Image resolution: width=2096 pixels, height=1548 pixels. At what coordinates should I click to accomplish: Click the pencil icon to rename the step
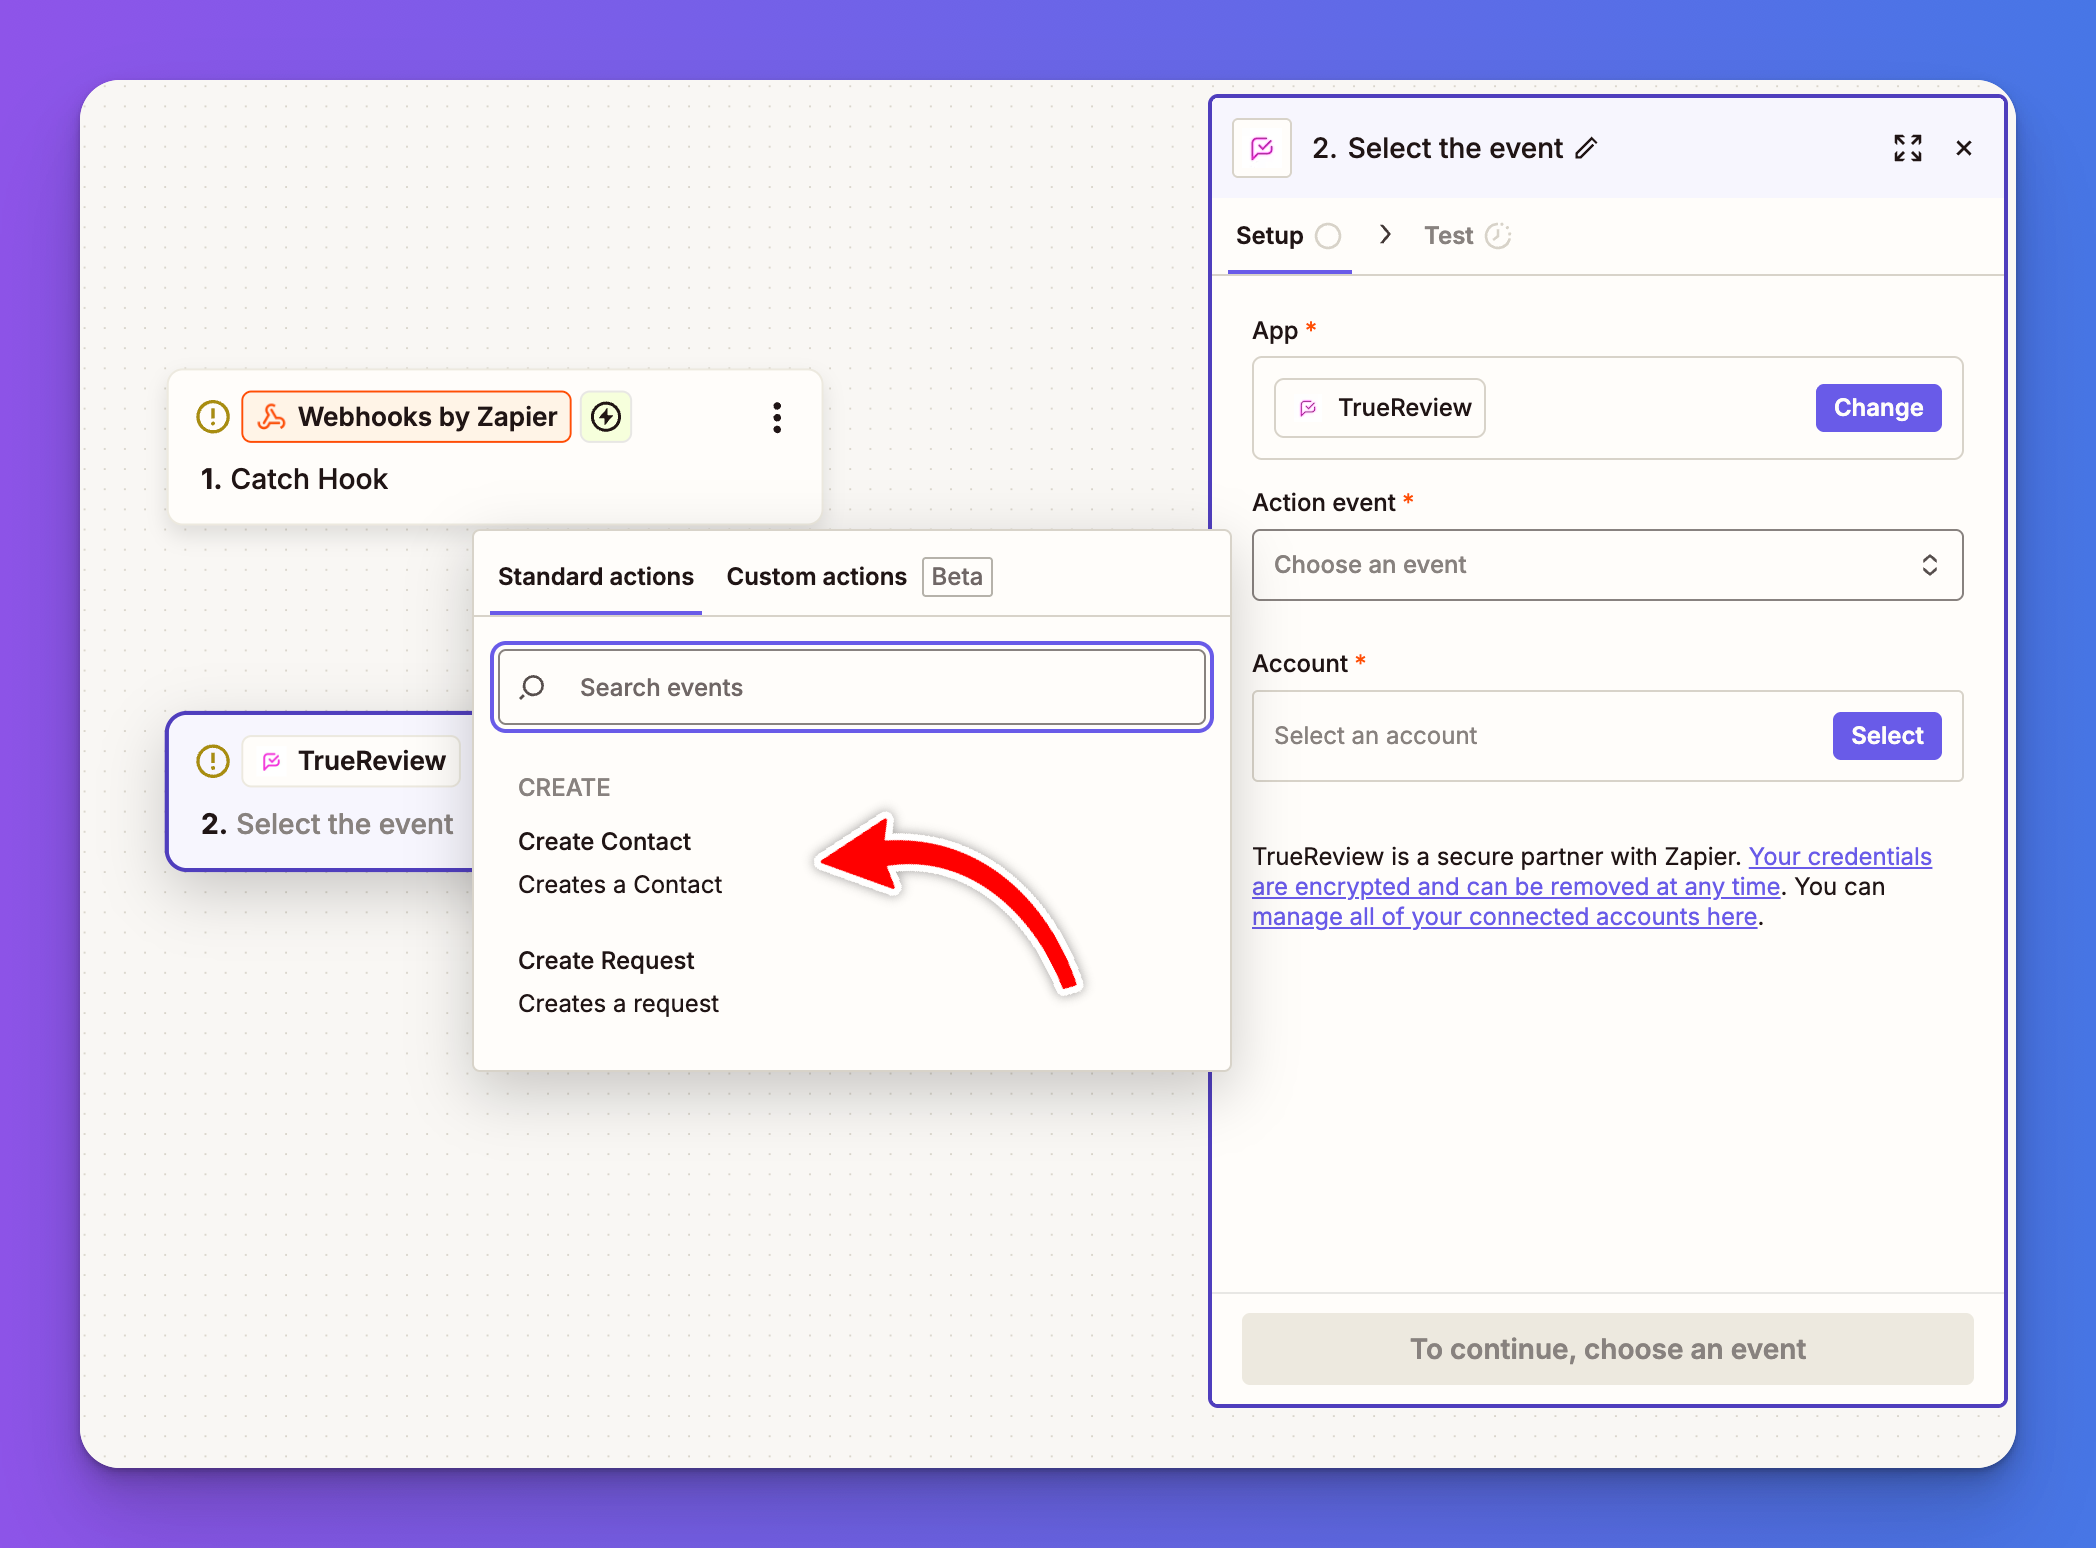point(1587,149)
